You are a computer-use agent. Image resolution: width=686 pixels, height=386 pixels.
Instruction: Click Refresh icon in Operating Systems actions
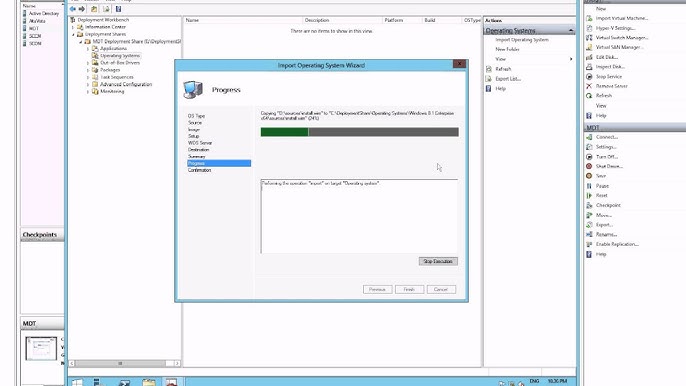489,69
